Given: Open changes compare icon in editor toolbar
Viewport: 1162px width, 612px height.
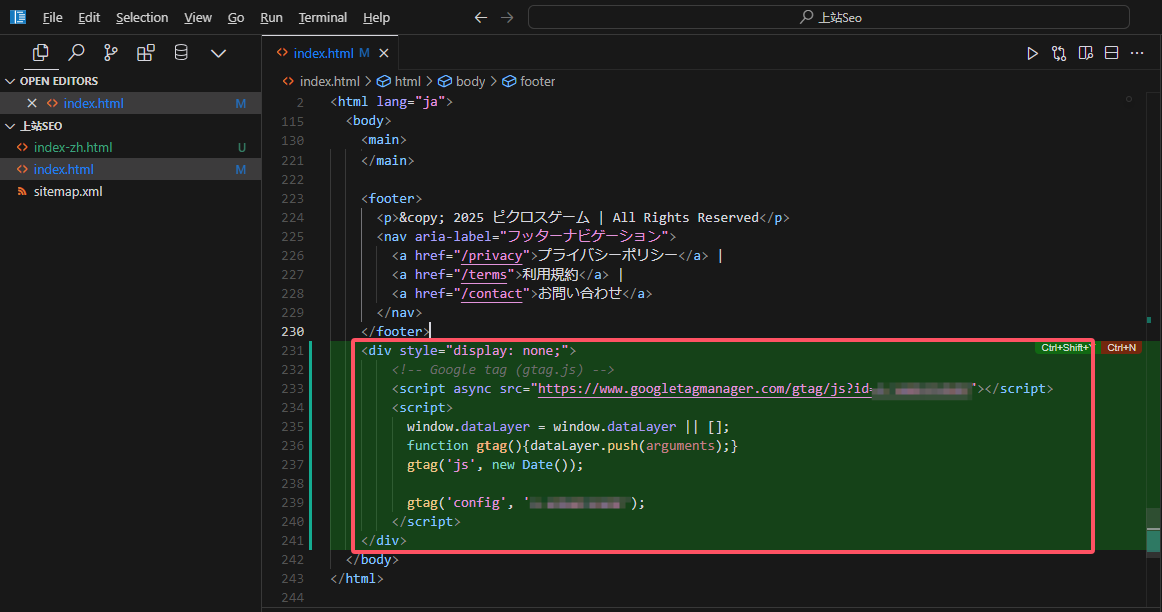Looking at the screenshot, I should (1059, 53).
